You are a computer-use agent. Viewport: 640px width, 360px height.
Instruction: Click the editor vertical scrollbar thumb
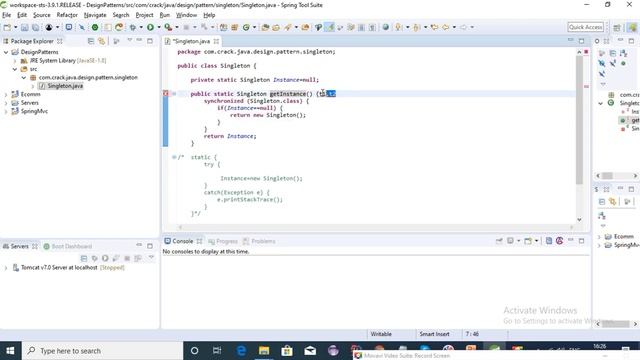click(579, 120)
